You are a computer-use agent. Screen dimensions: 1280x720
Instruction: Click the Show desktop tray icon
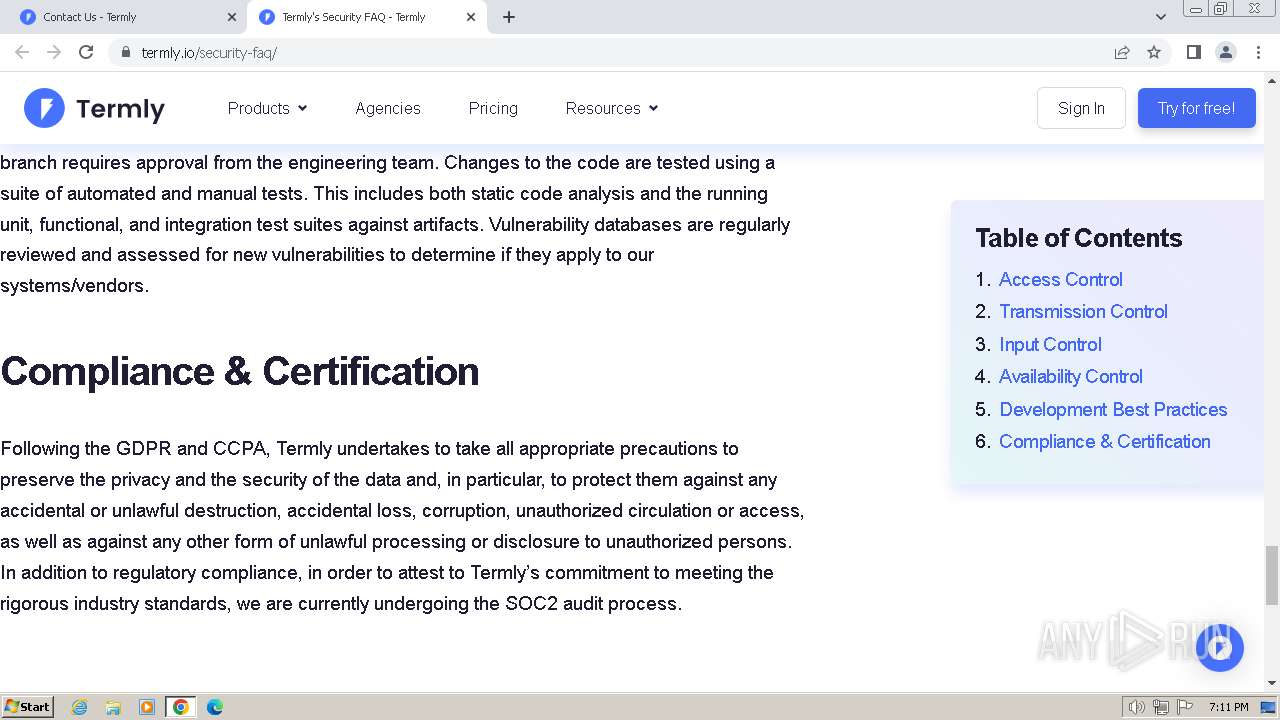tap(1268, 707)
